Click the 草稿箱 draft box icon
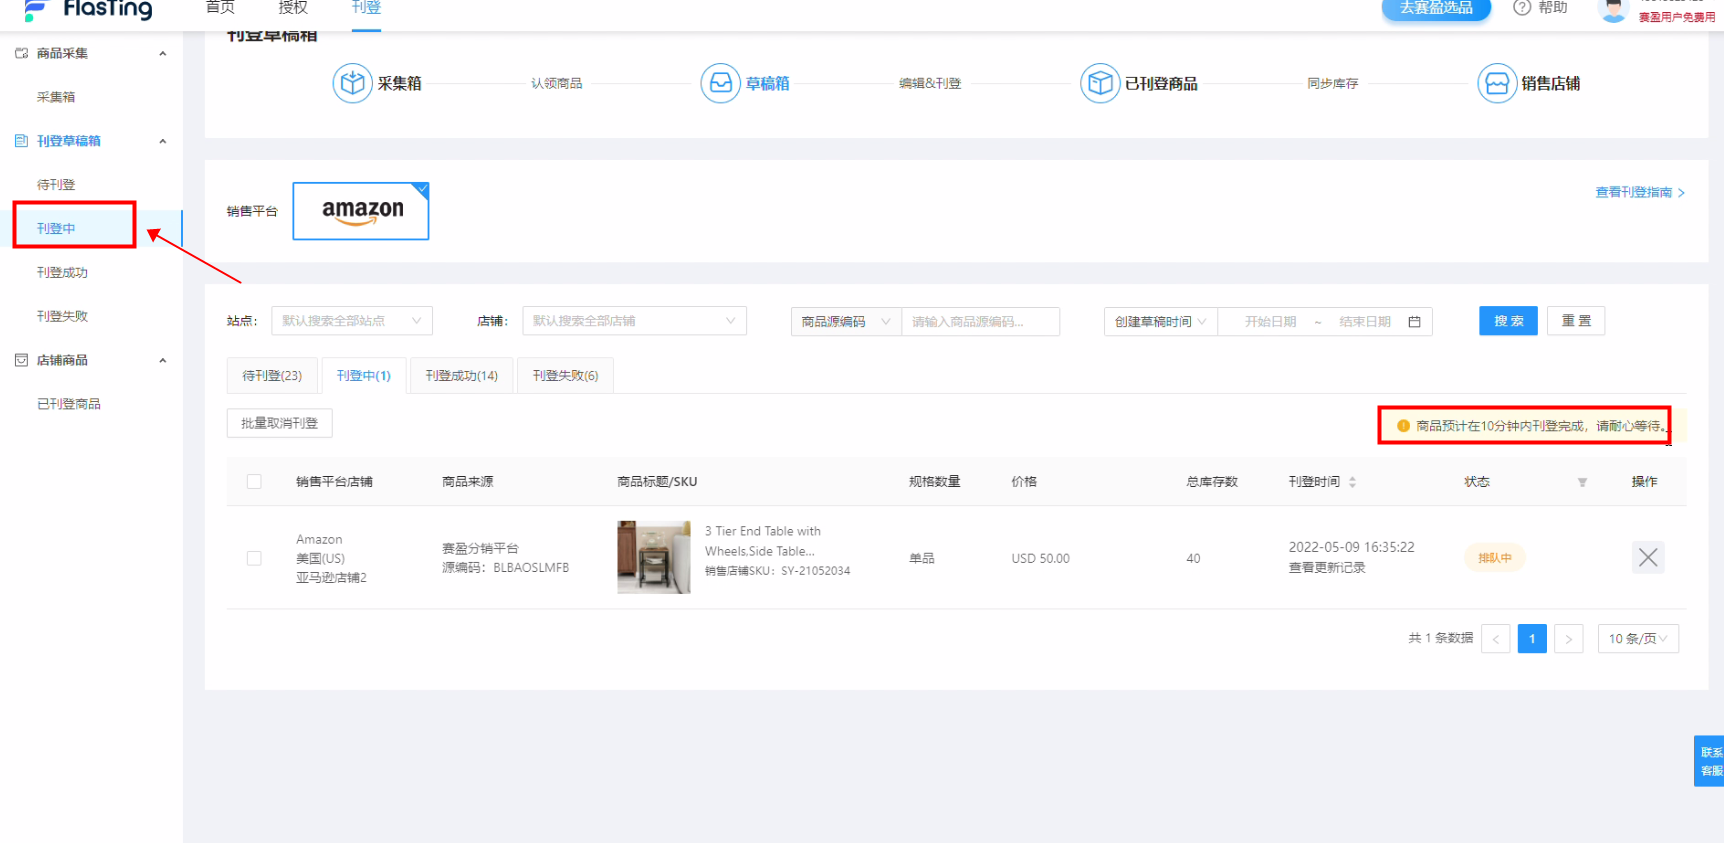1724x843 pixels. click(x=720, y=83)
